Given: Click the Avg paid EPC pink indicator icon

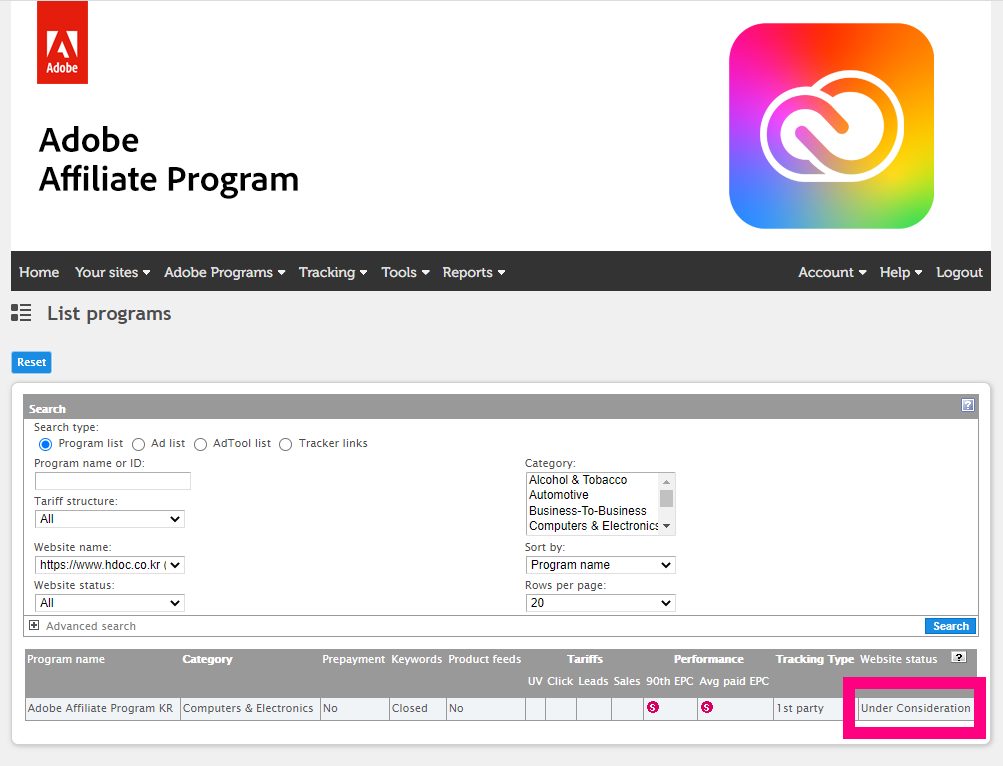Looking at the screenshot, I should coord(706,707).
